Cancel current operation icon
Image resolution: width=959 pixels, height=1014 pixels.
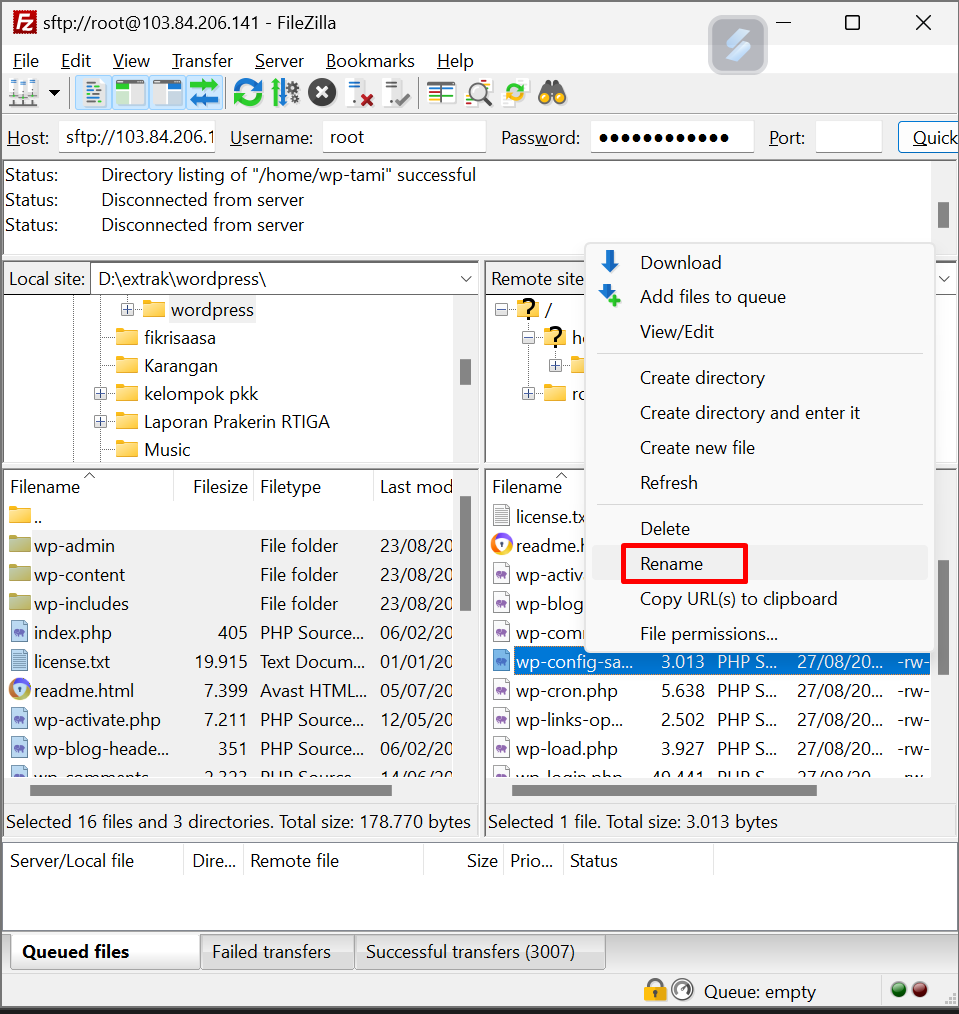click(x=322, y=94)
